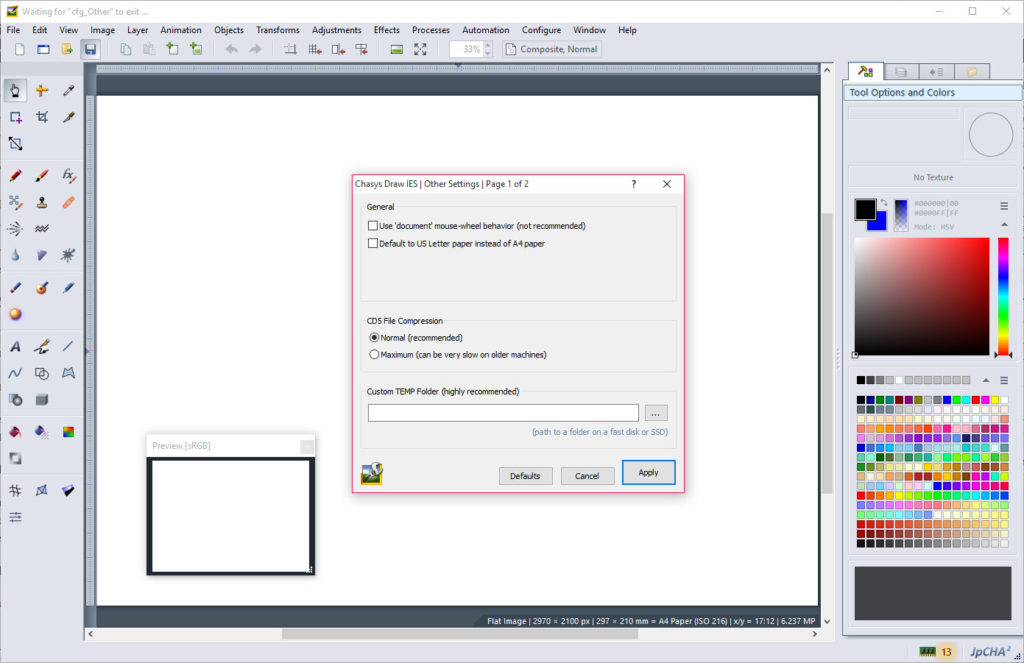
Task: Collapse the palette swatches triangle
Action: point(985,380)
